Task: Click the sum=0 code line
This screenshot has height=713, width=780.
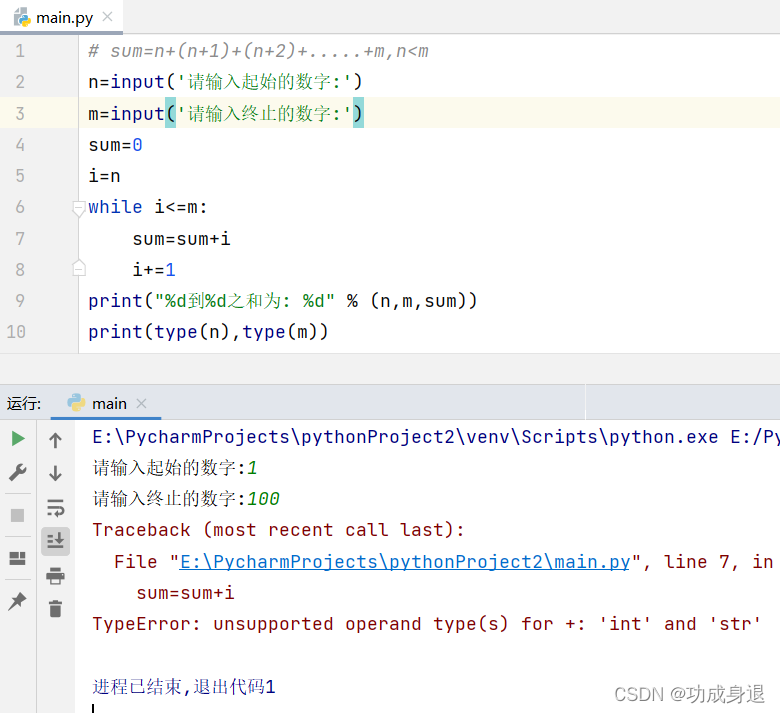Action: pos(115,145)
